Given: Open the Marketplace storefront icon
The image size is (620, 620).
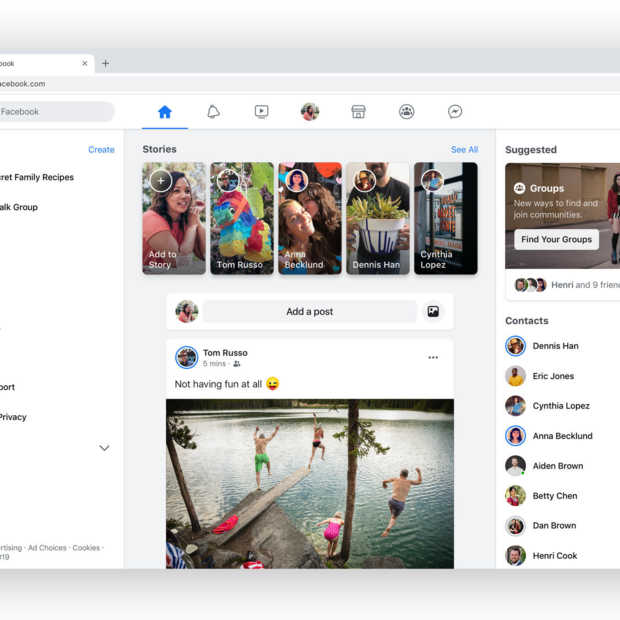Looking at the screenshot, I should pos(358,112).
